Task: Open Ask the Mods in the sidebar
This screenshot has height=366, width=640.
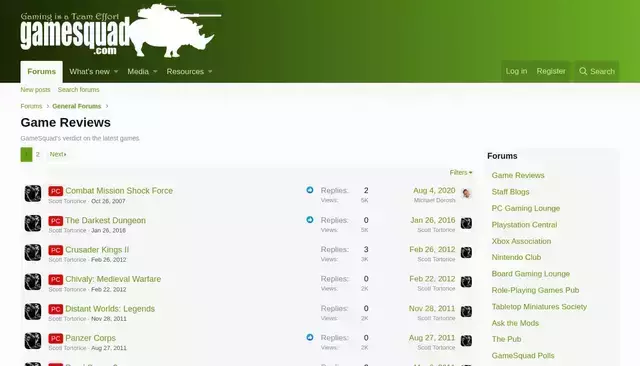Action: (x=515, y=323)
